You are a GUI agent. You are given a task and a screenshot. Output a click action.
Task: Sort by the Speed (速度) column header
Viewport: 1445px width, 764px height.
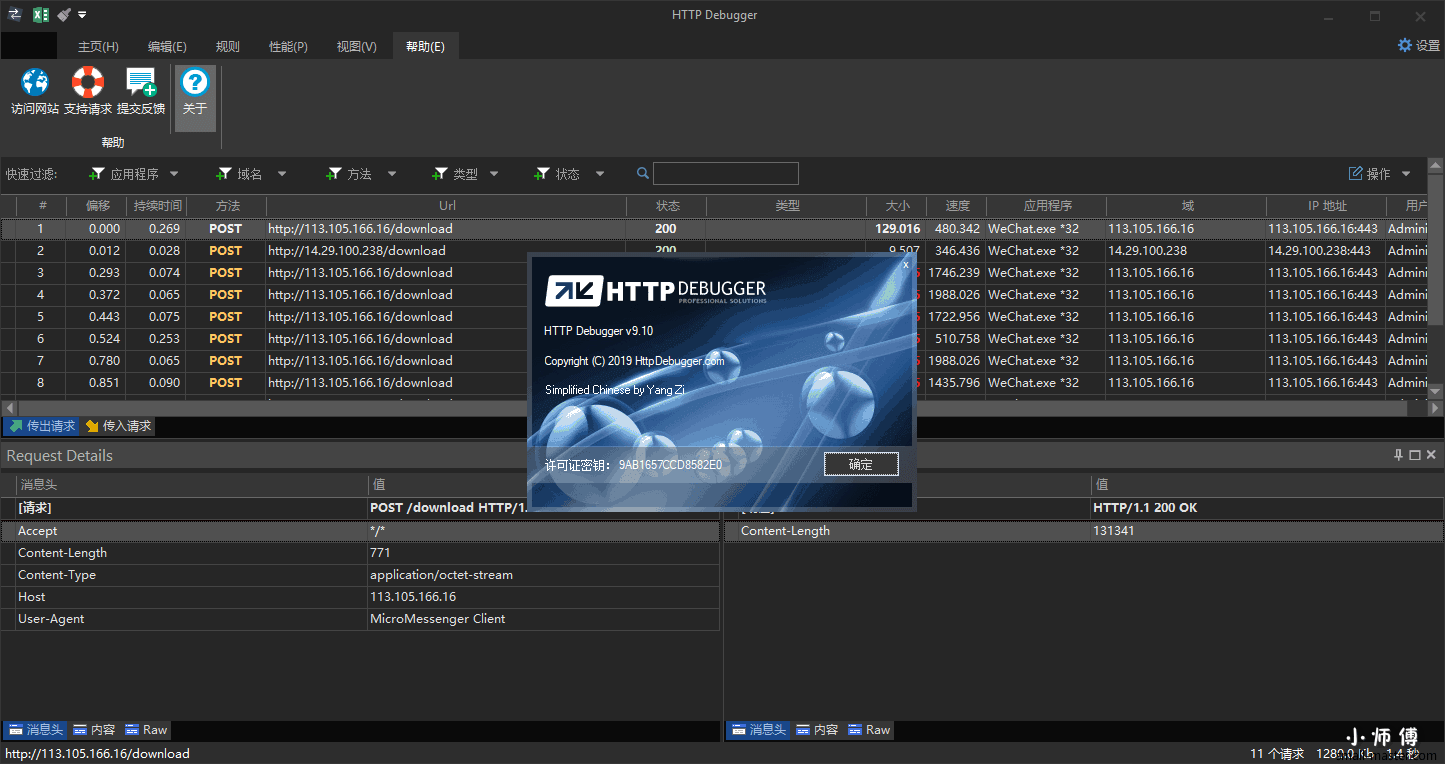[957, 206]
